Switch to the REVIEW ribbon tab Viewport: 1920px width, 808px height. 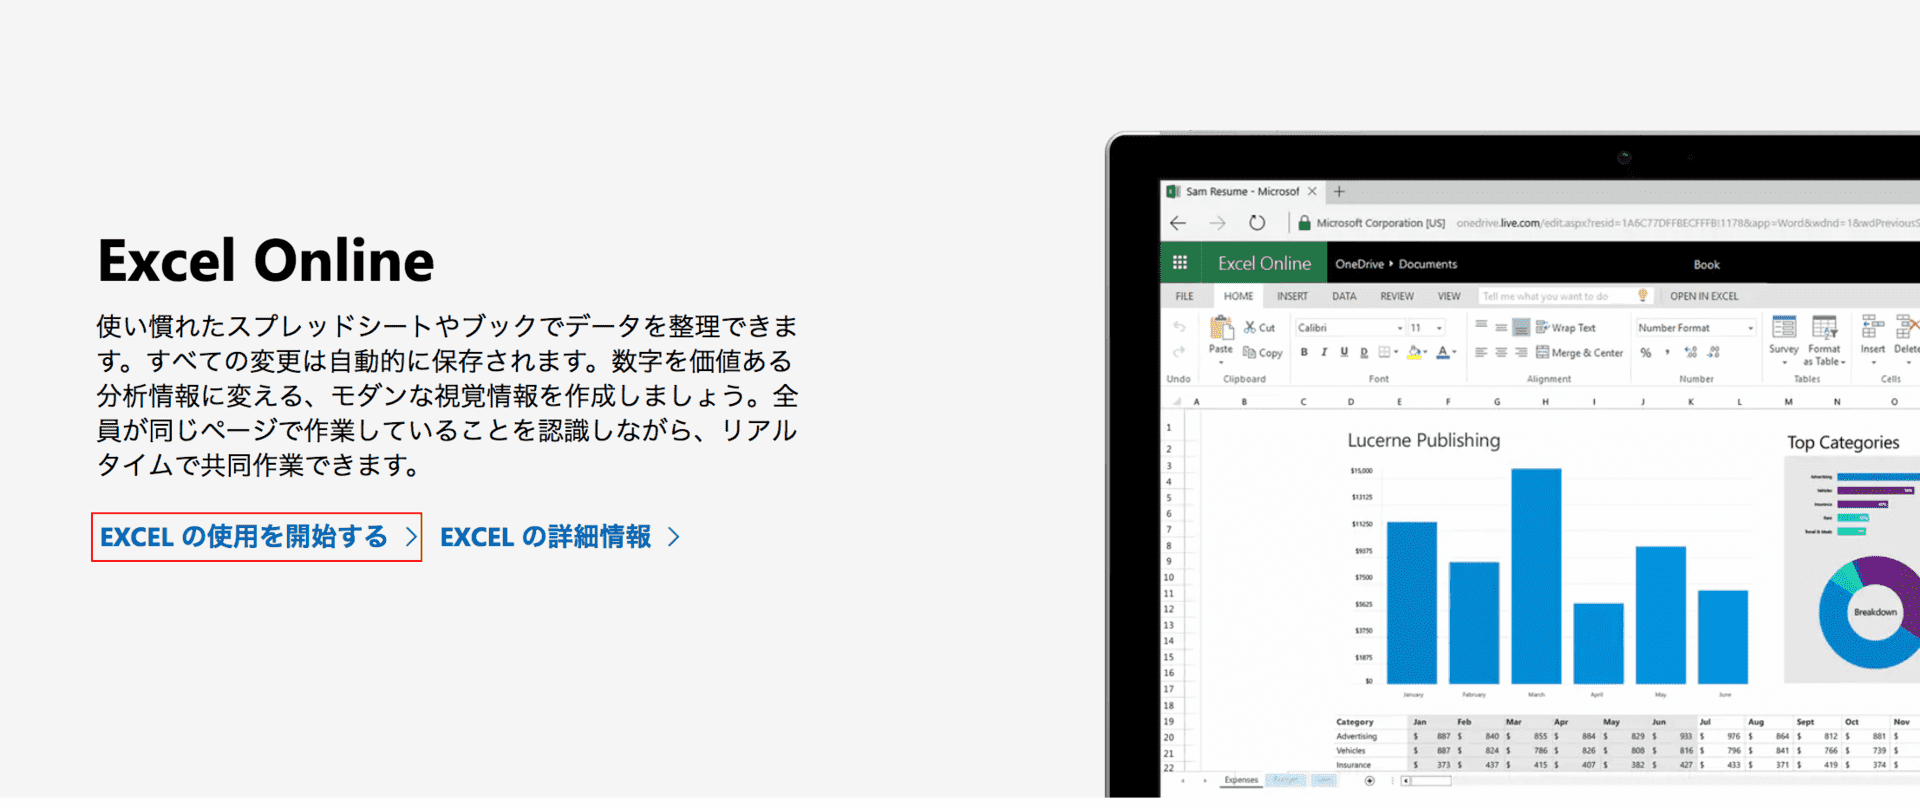click(x=1397, y=296)
